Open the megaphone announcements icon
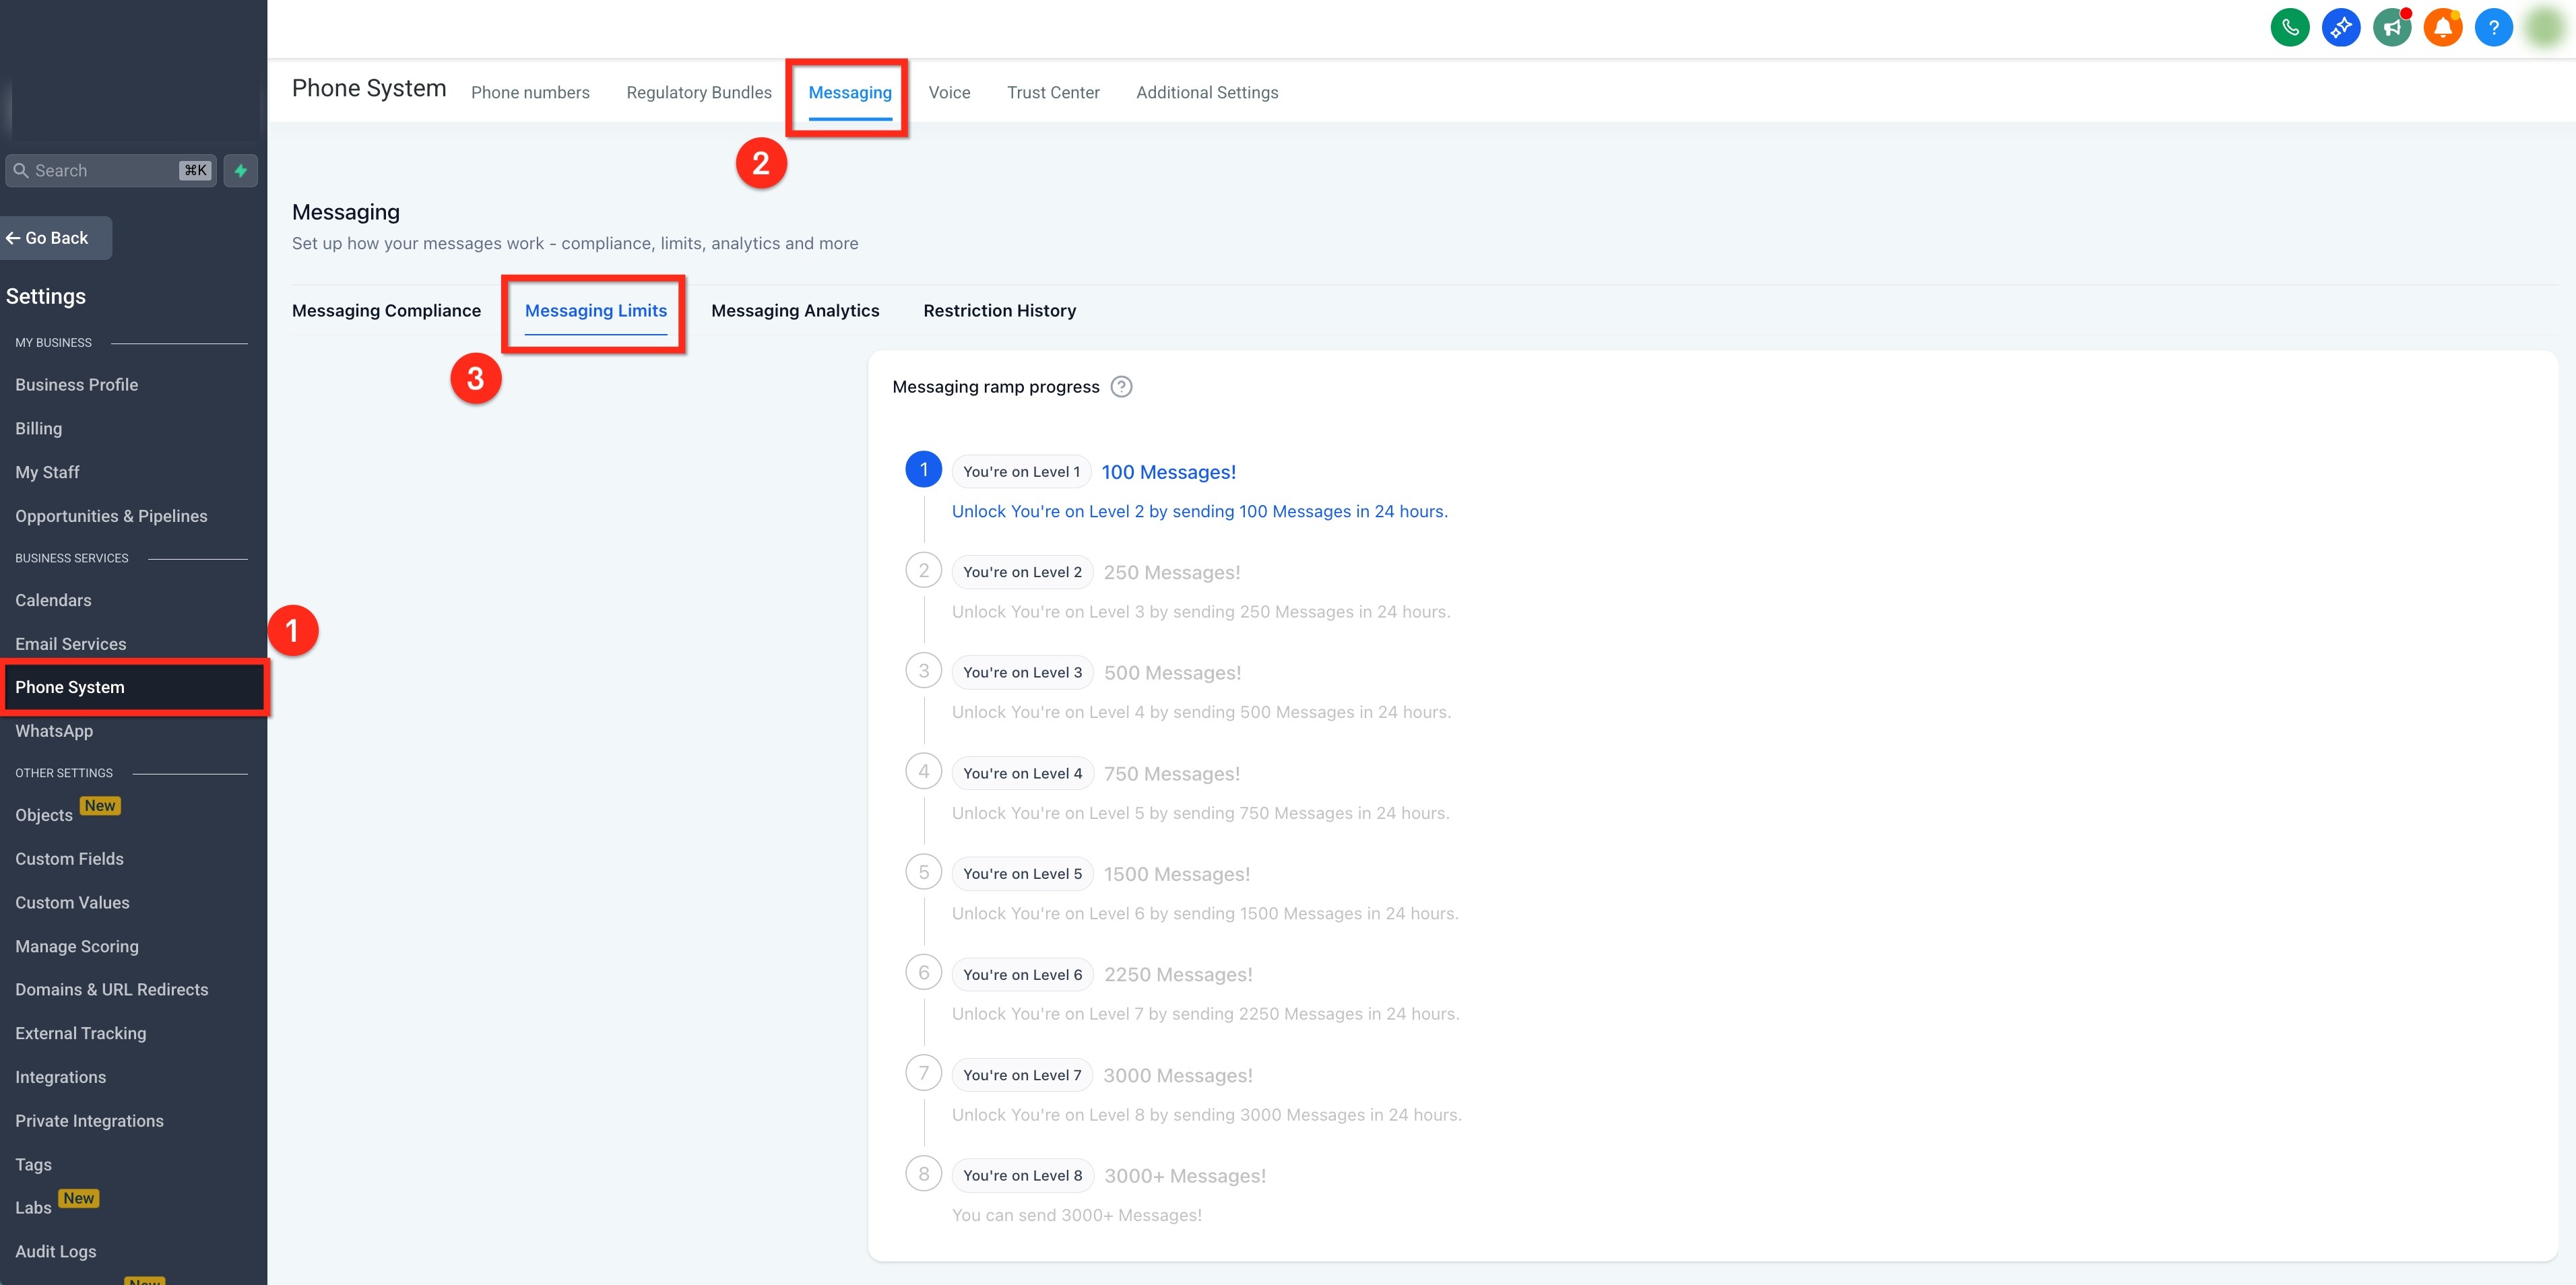This screenshot has width=2576, height=1285. 2391,27
